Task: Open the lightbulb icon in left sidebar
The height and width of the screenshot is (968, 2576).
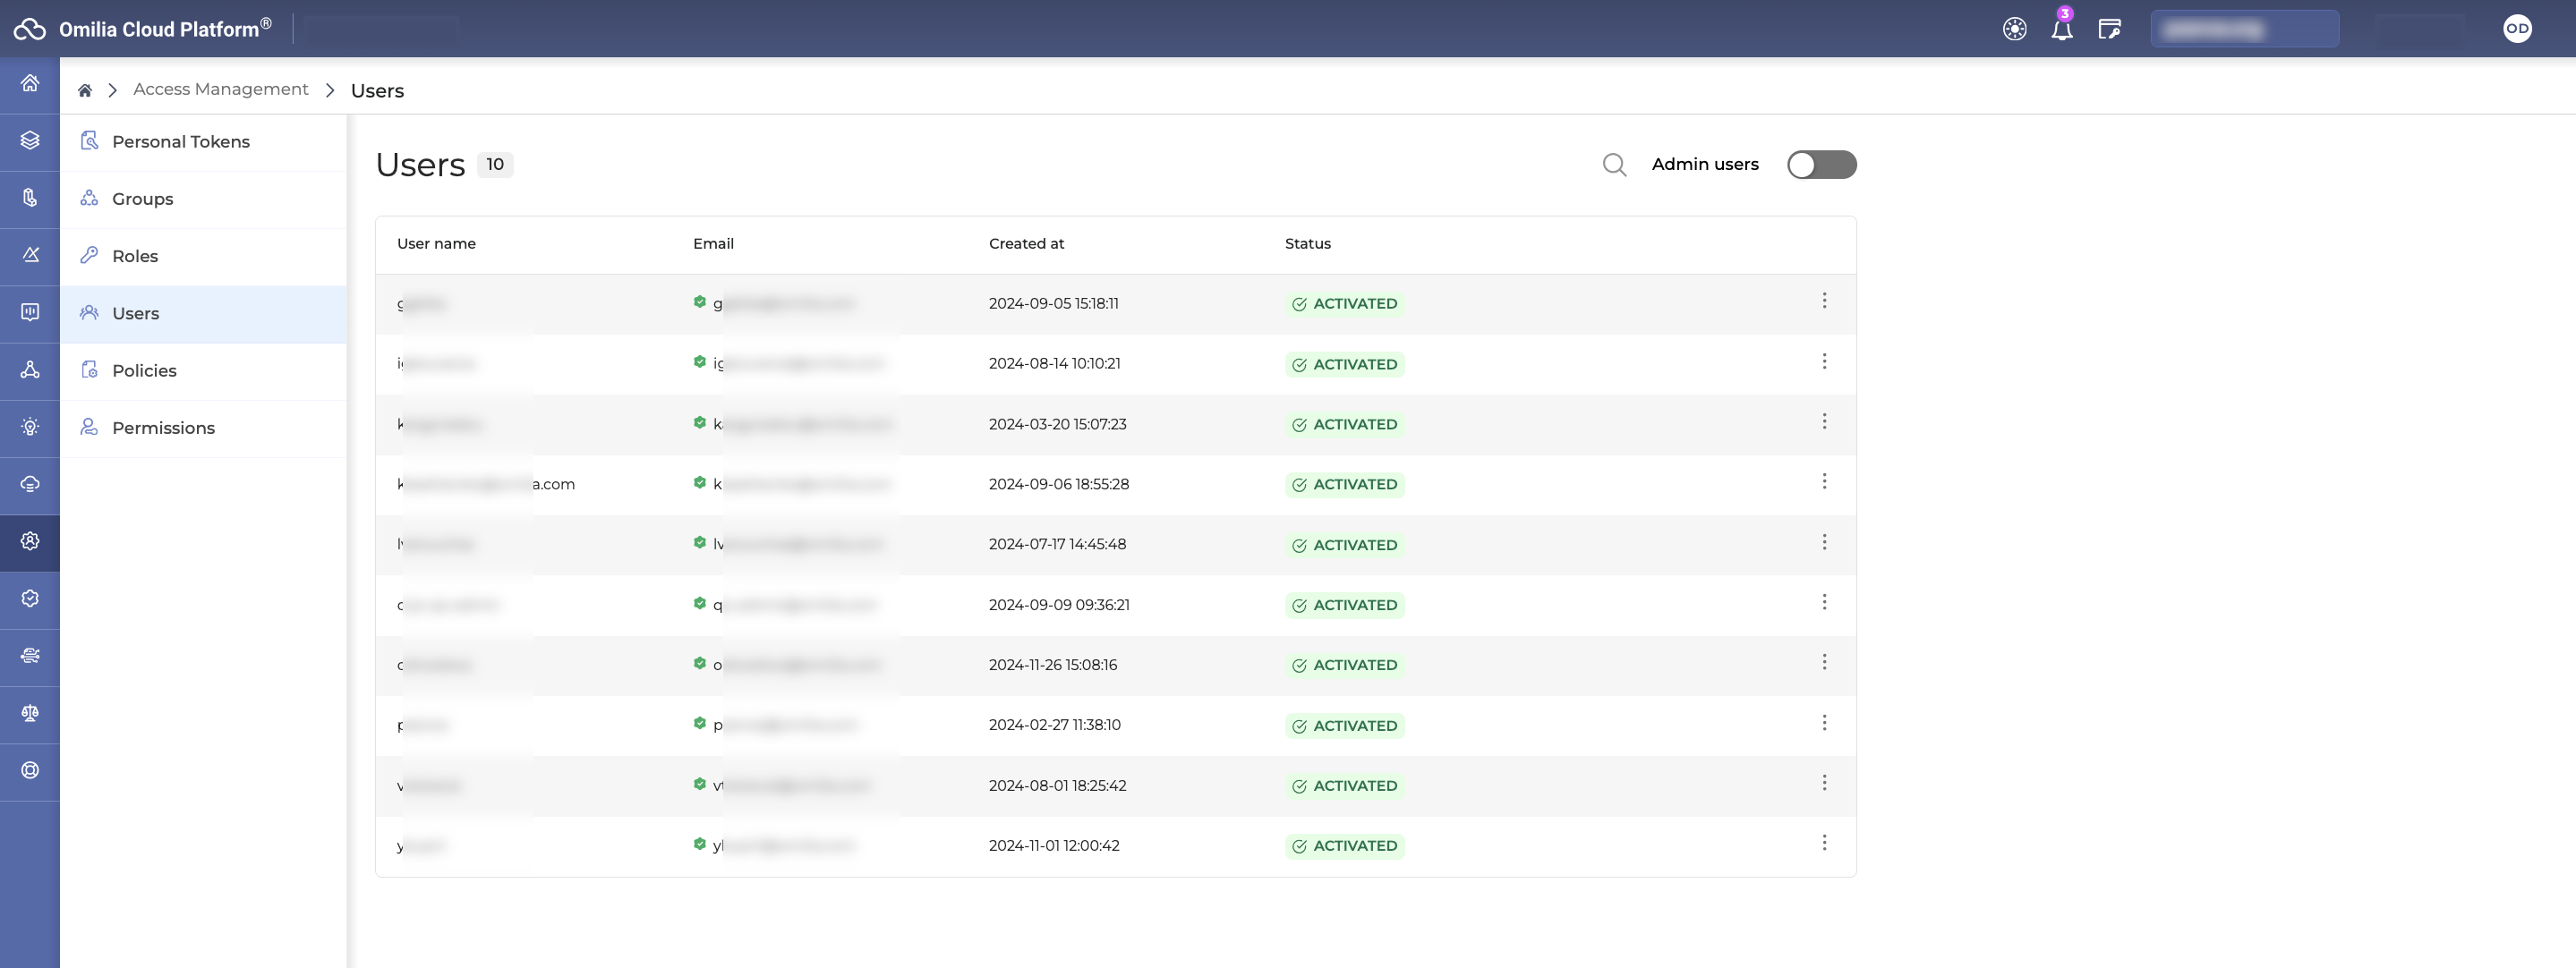Action: [x=30, y=427]
